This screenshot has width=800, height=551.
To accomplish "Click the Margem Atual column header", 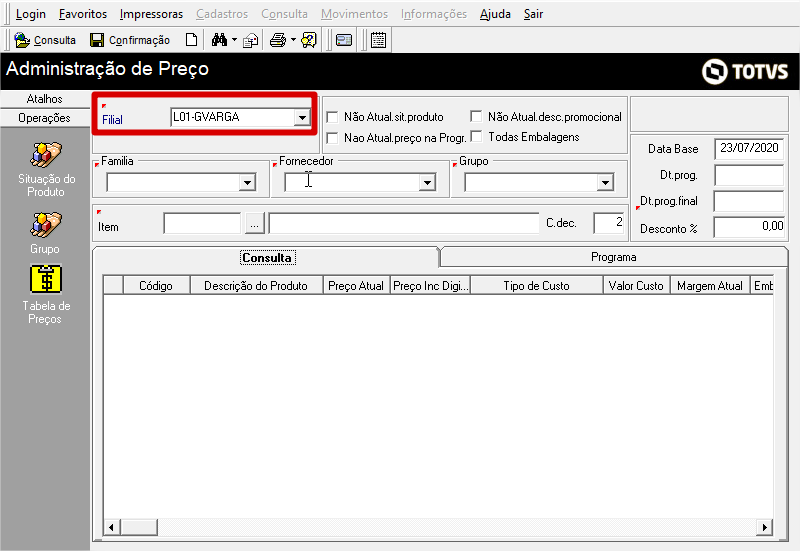I will click(710, 286).
